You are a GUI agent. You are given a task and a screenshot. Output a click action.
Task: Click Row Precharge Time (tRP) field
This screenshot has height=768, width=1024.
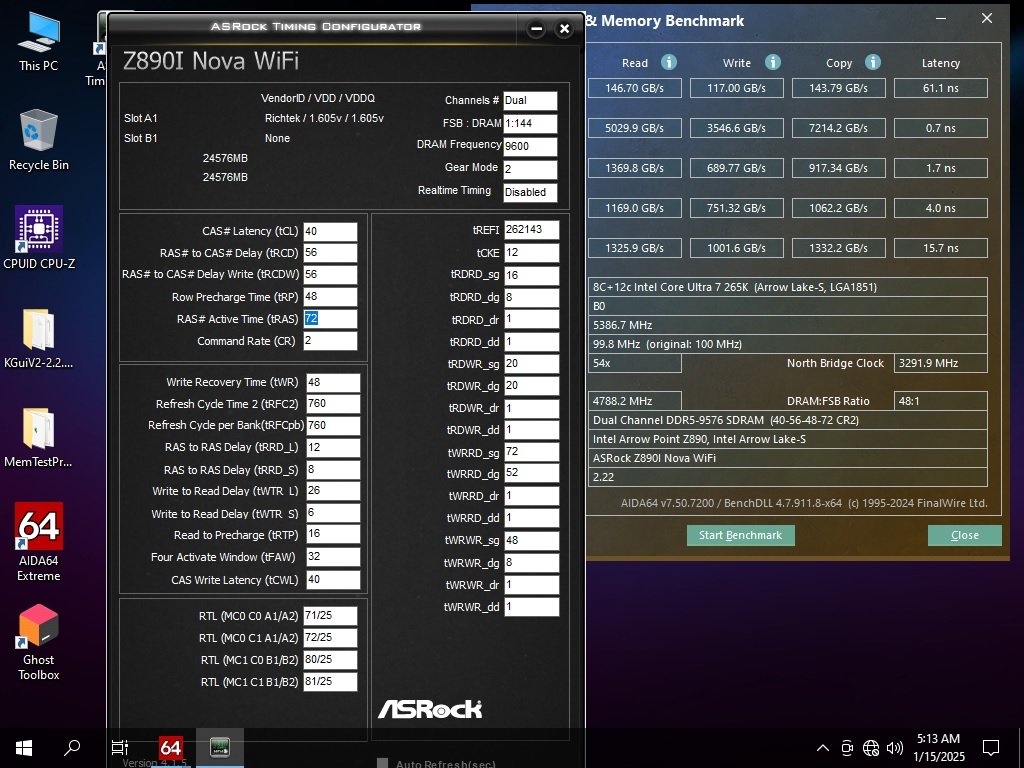coord(330,296)
